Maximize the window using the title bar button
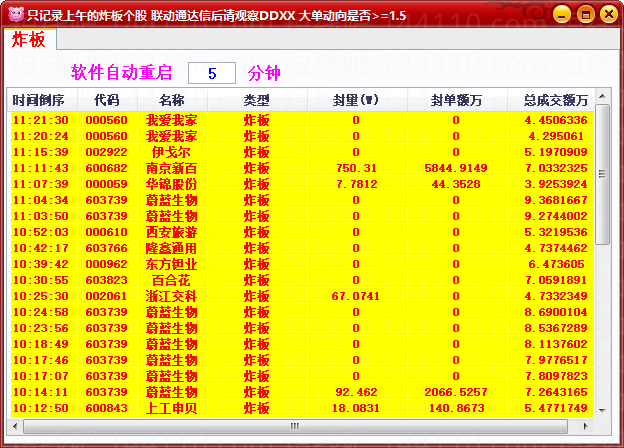Viewport: 624px width, 448px height. [x=585, y=15]
